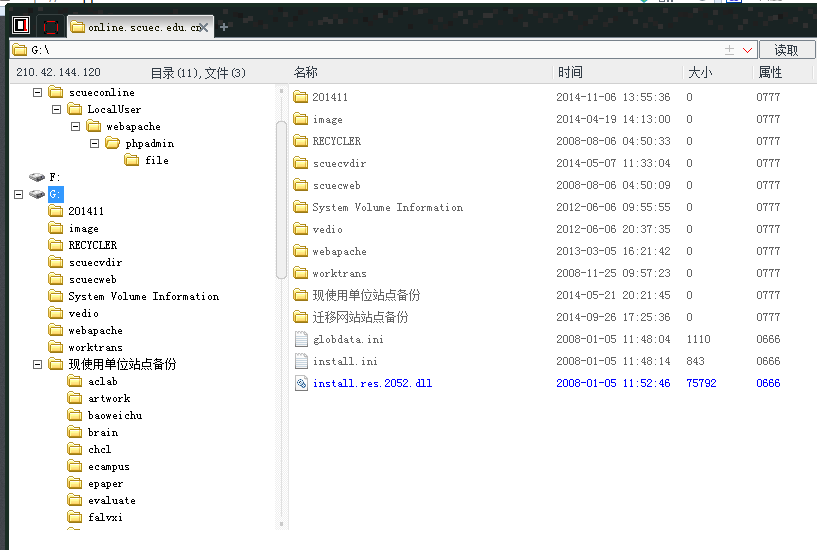Screen dimensions: 817x550
Task: Select evaluate folder icon in tree
Action: [75, 500]
